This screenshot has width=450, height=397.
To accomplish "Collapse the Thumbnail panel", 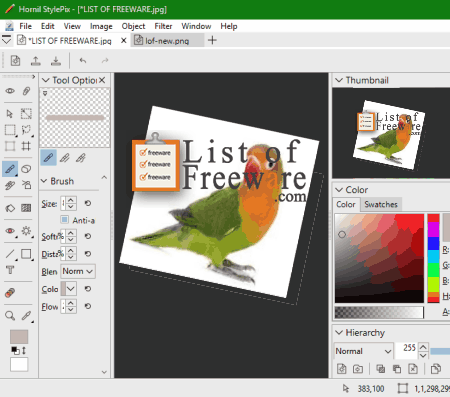I will (339, 80).
